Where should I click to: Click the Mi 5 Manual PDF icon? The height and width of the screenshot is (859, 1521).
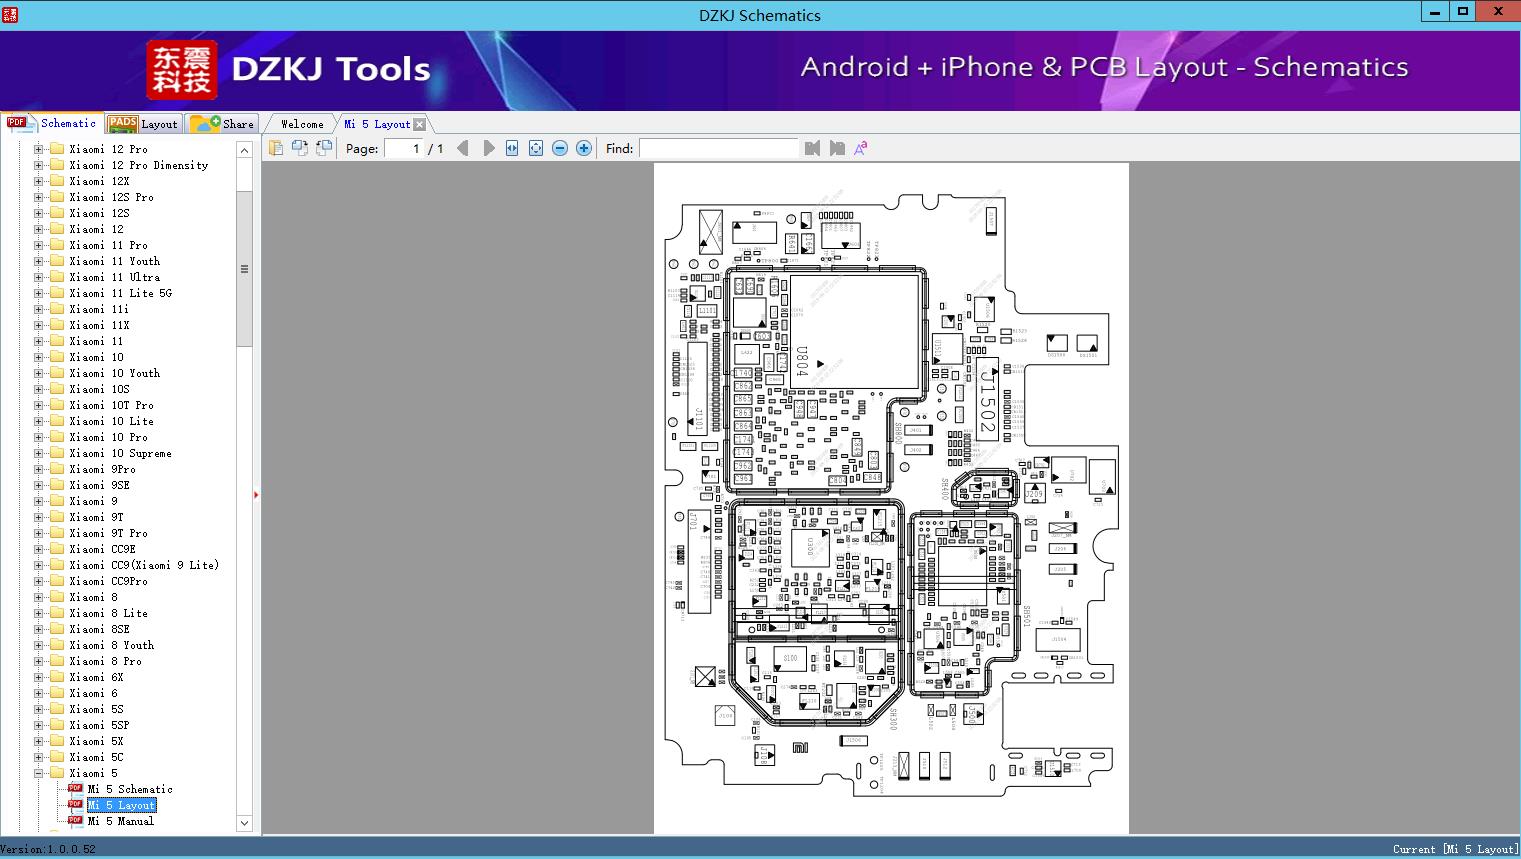pos(75,820)
